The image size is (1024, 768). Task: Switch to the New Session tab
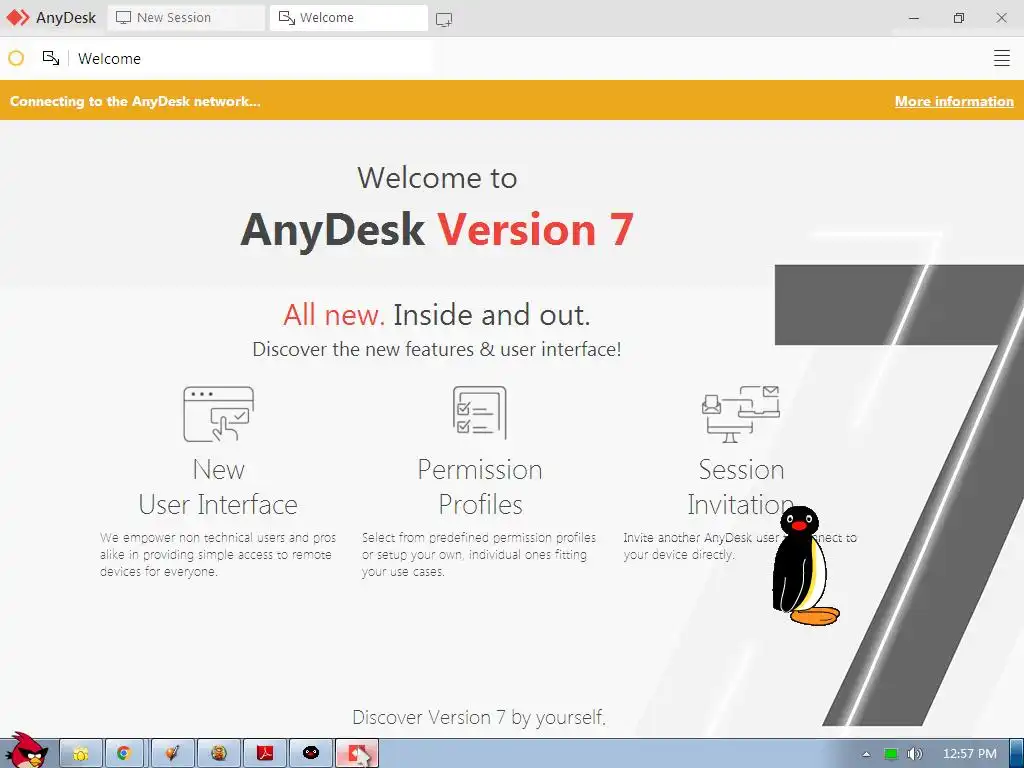186,18
